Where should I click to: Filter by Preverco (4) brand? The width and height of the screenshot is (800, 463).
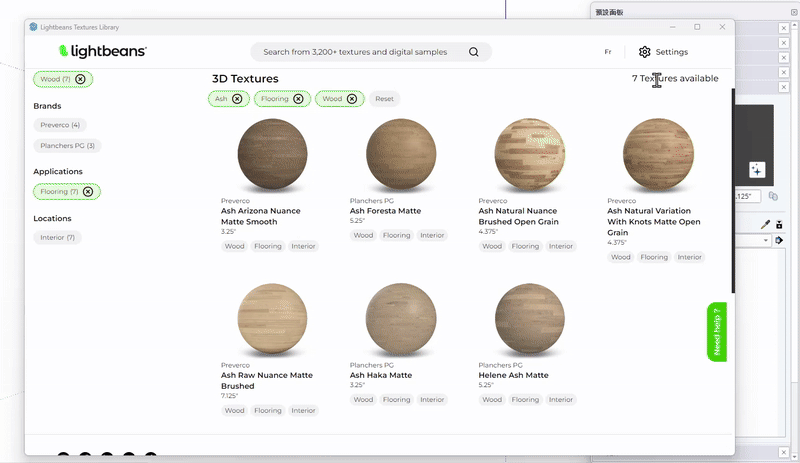pyautogui.click(x=60, y=125)
